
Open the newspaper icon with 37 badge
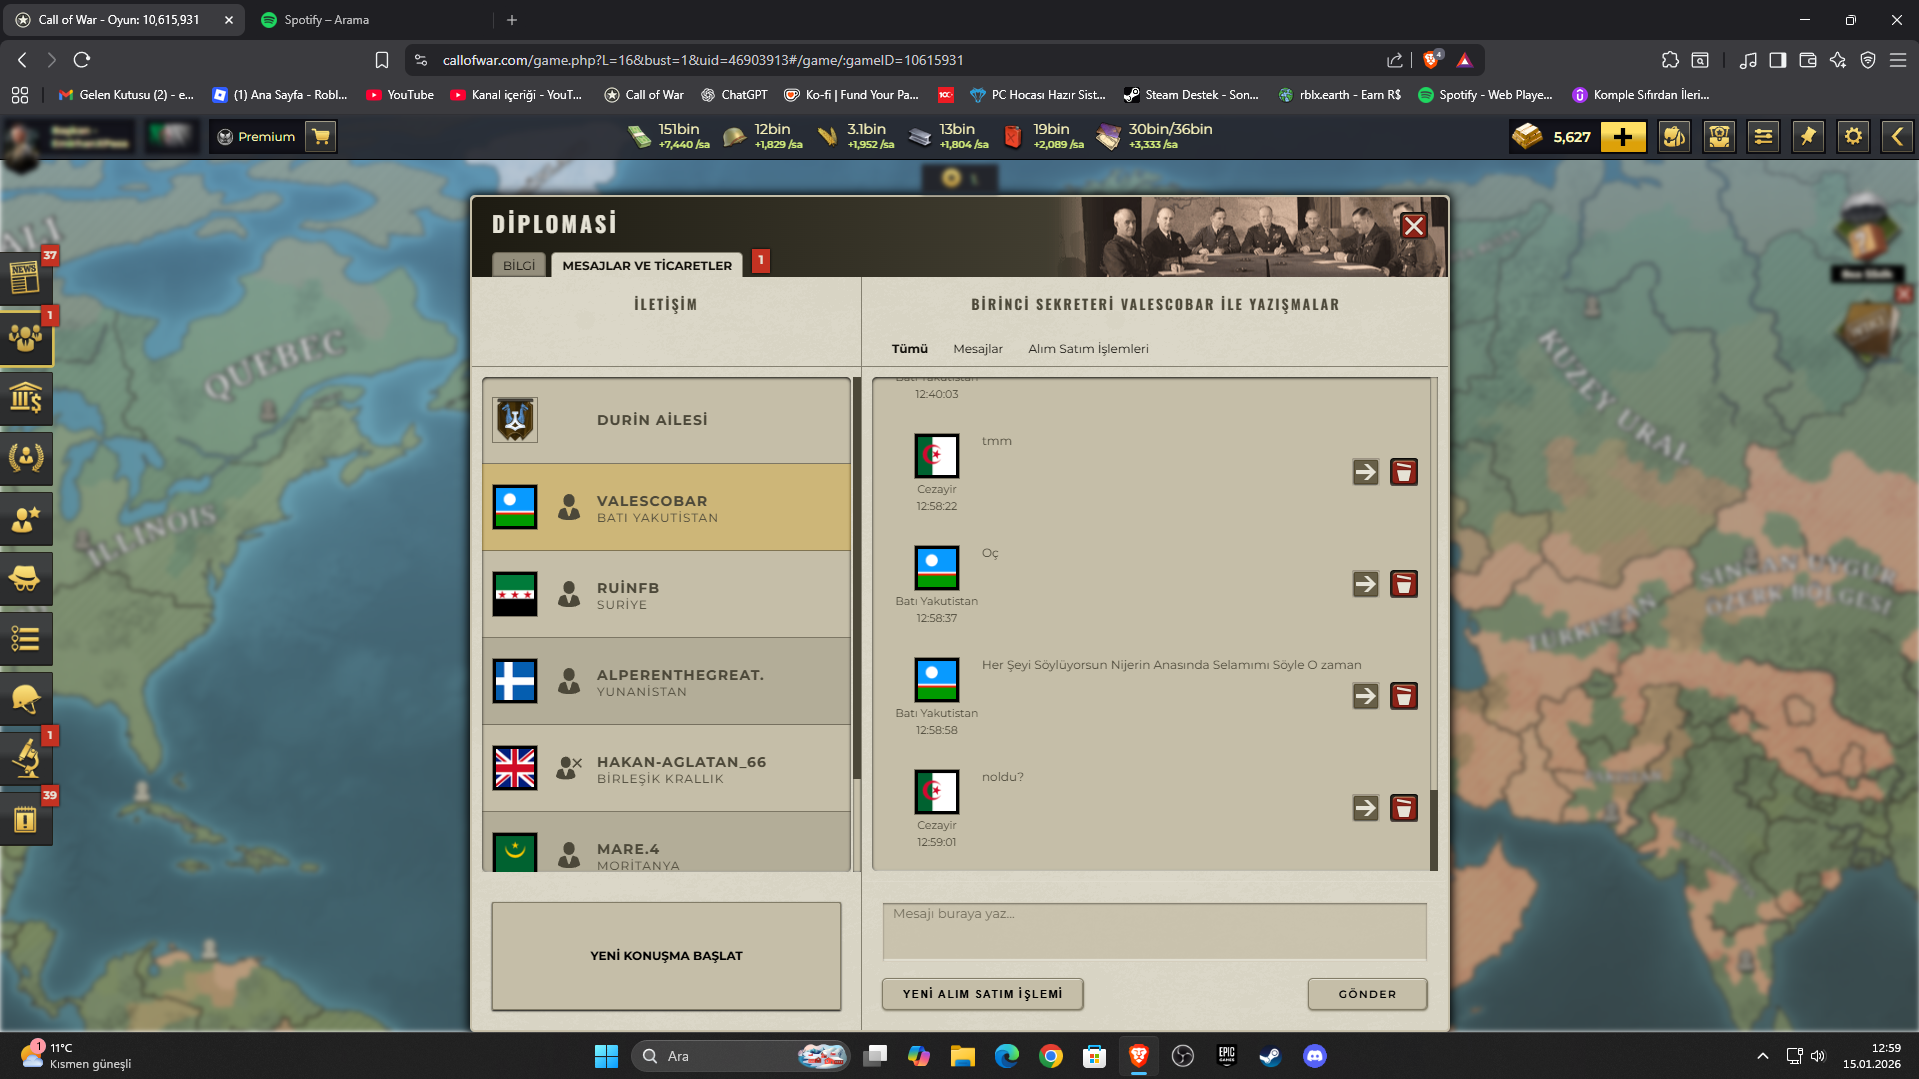(25, 277)
